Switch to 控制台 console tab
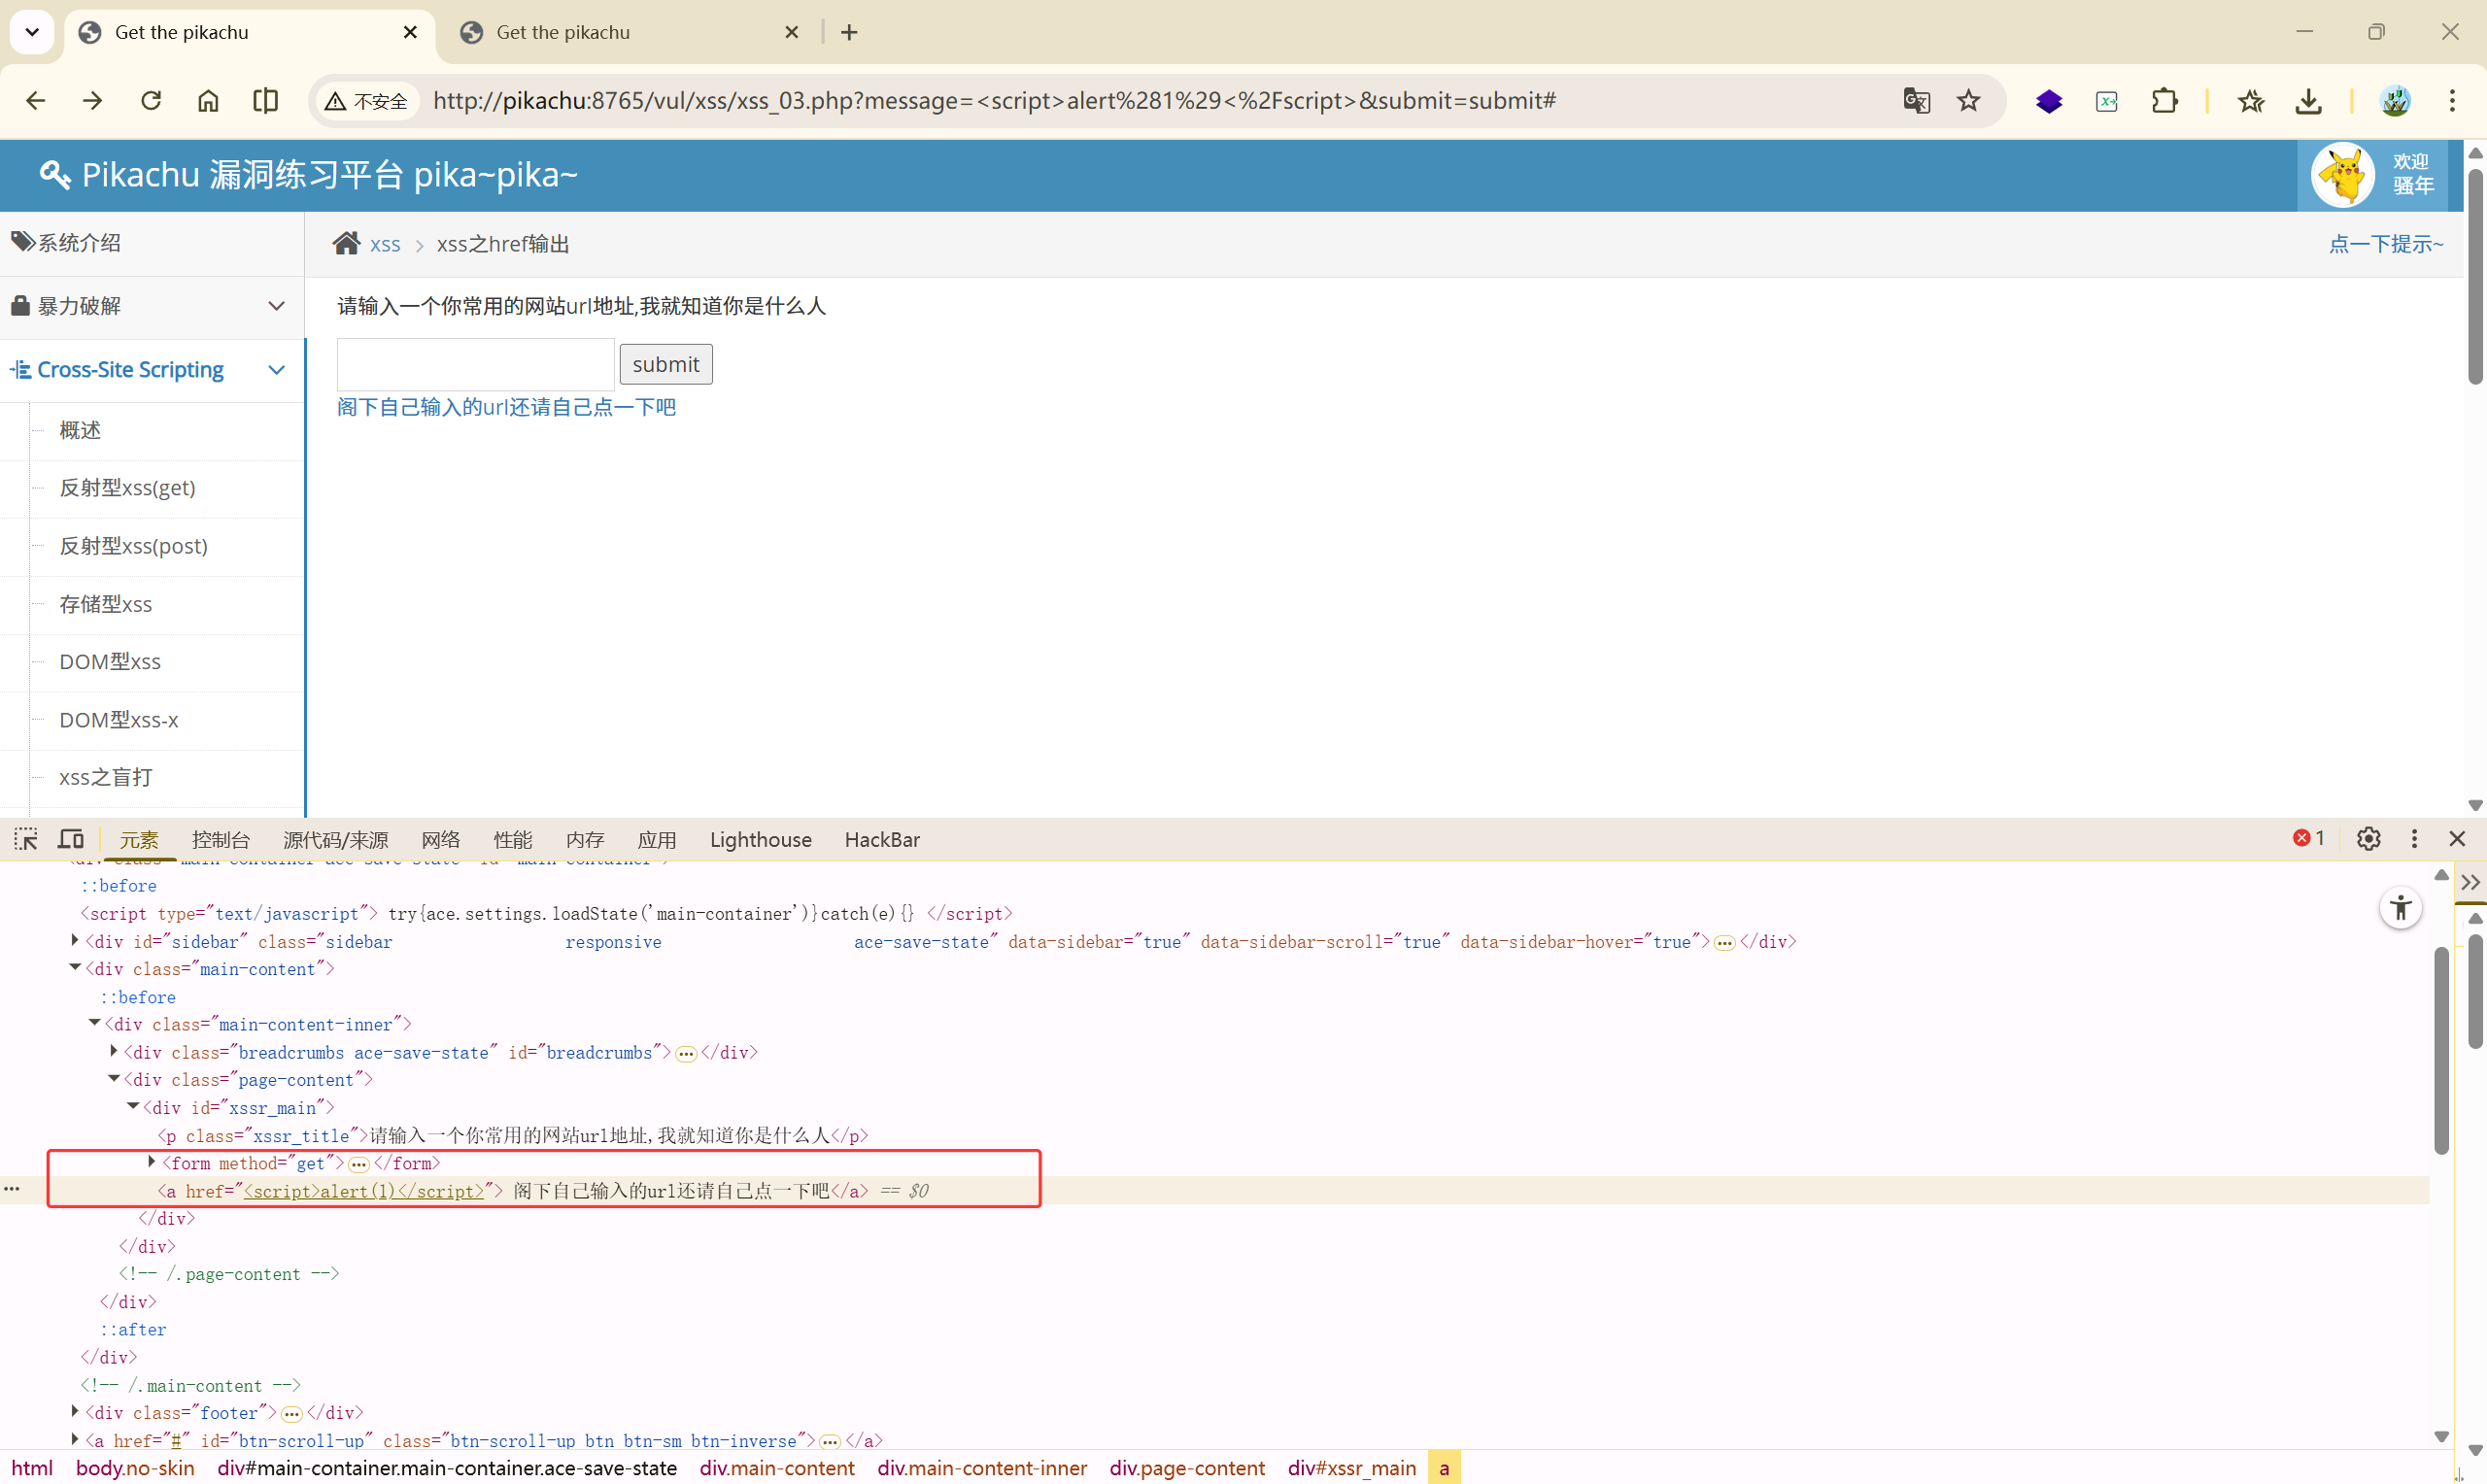 coord(220,840)
